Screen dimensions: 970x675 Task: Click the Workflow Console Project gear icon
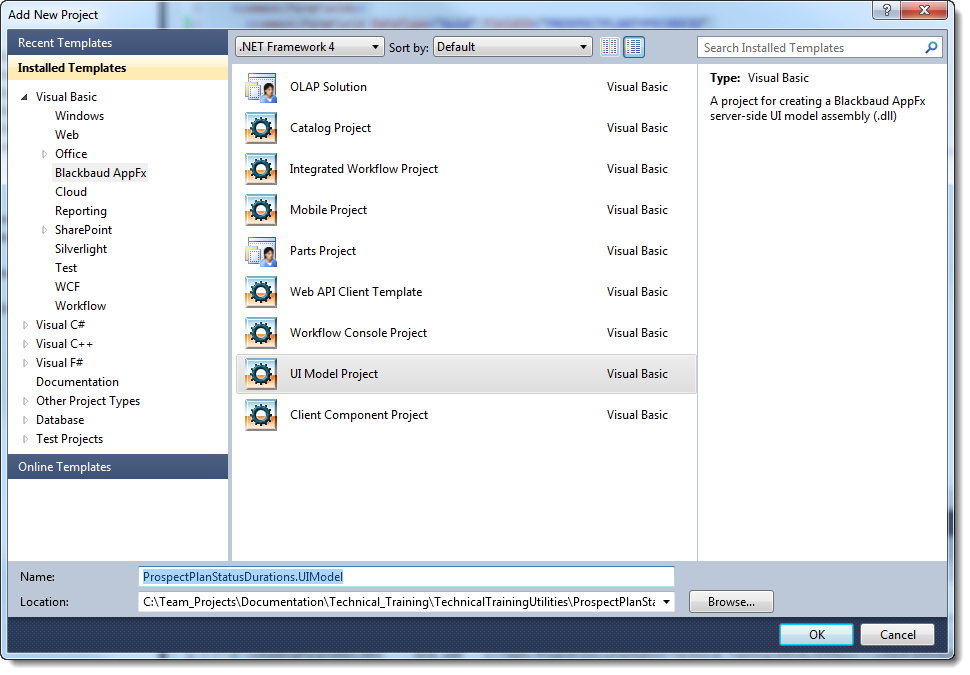[x=261, y=333]
